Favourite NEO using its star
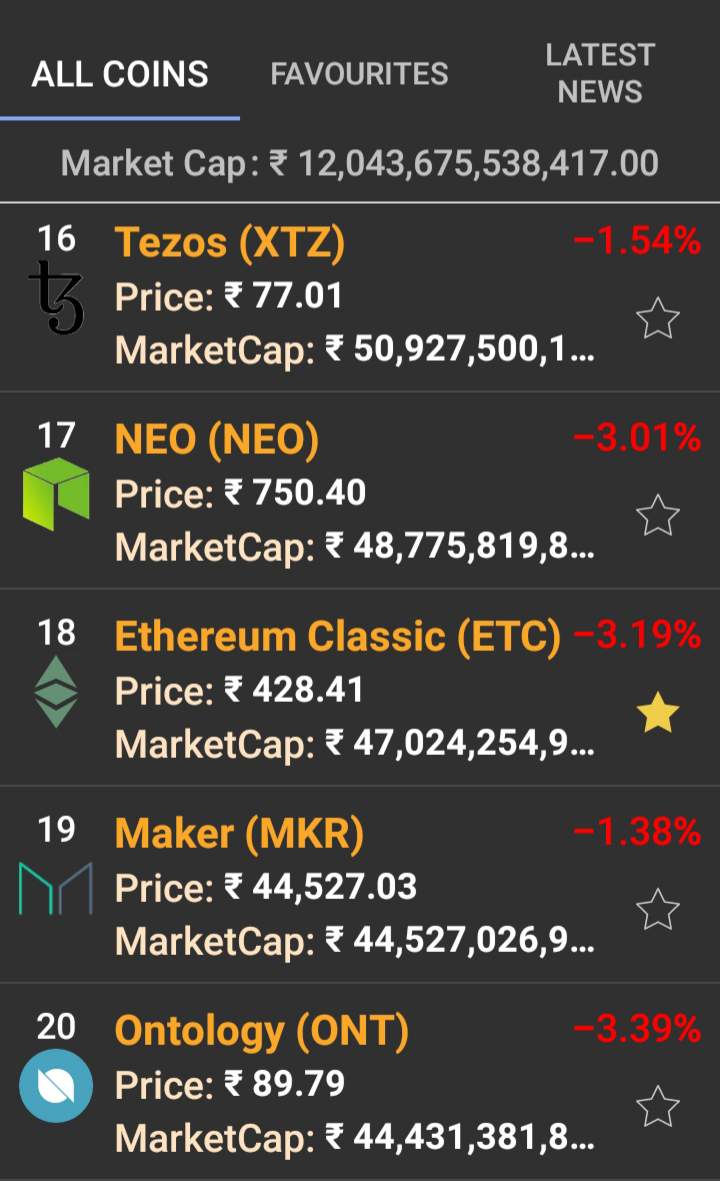720x1181 pixels. point(657,516)
